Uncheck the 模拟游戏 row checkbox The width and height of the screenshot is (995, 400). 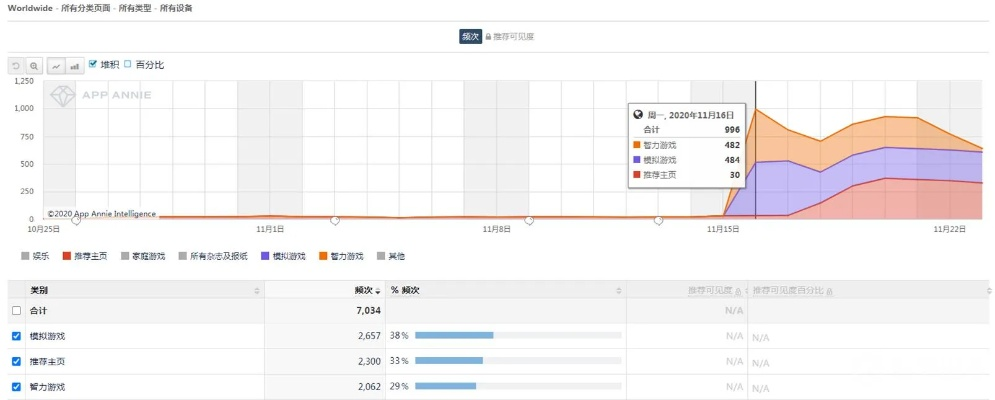[x=15, y=336]
